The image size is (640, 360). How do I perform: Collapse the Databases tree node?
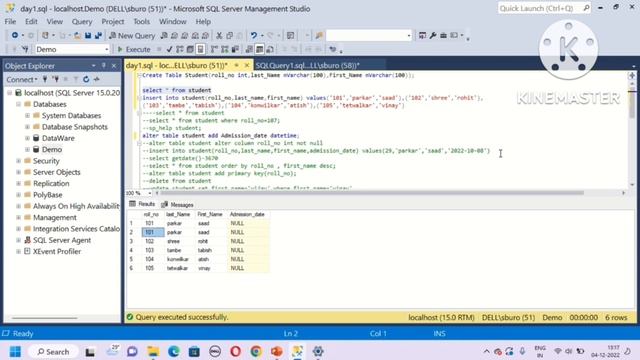[x=18, y=104]
